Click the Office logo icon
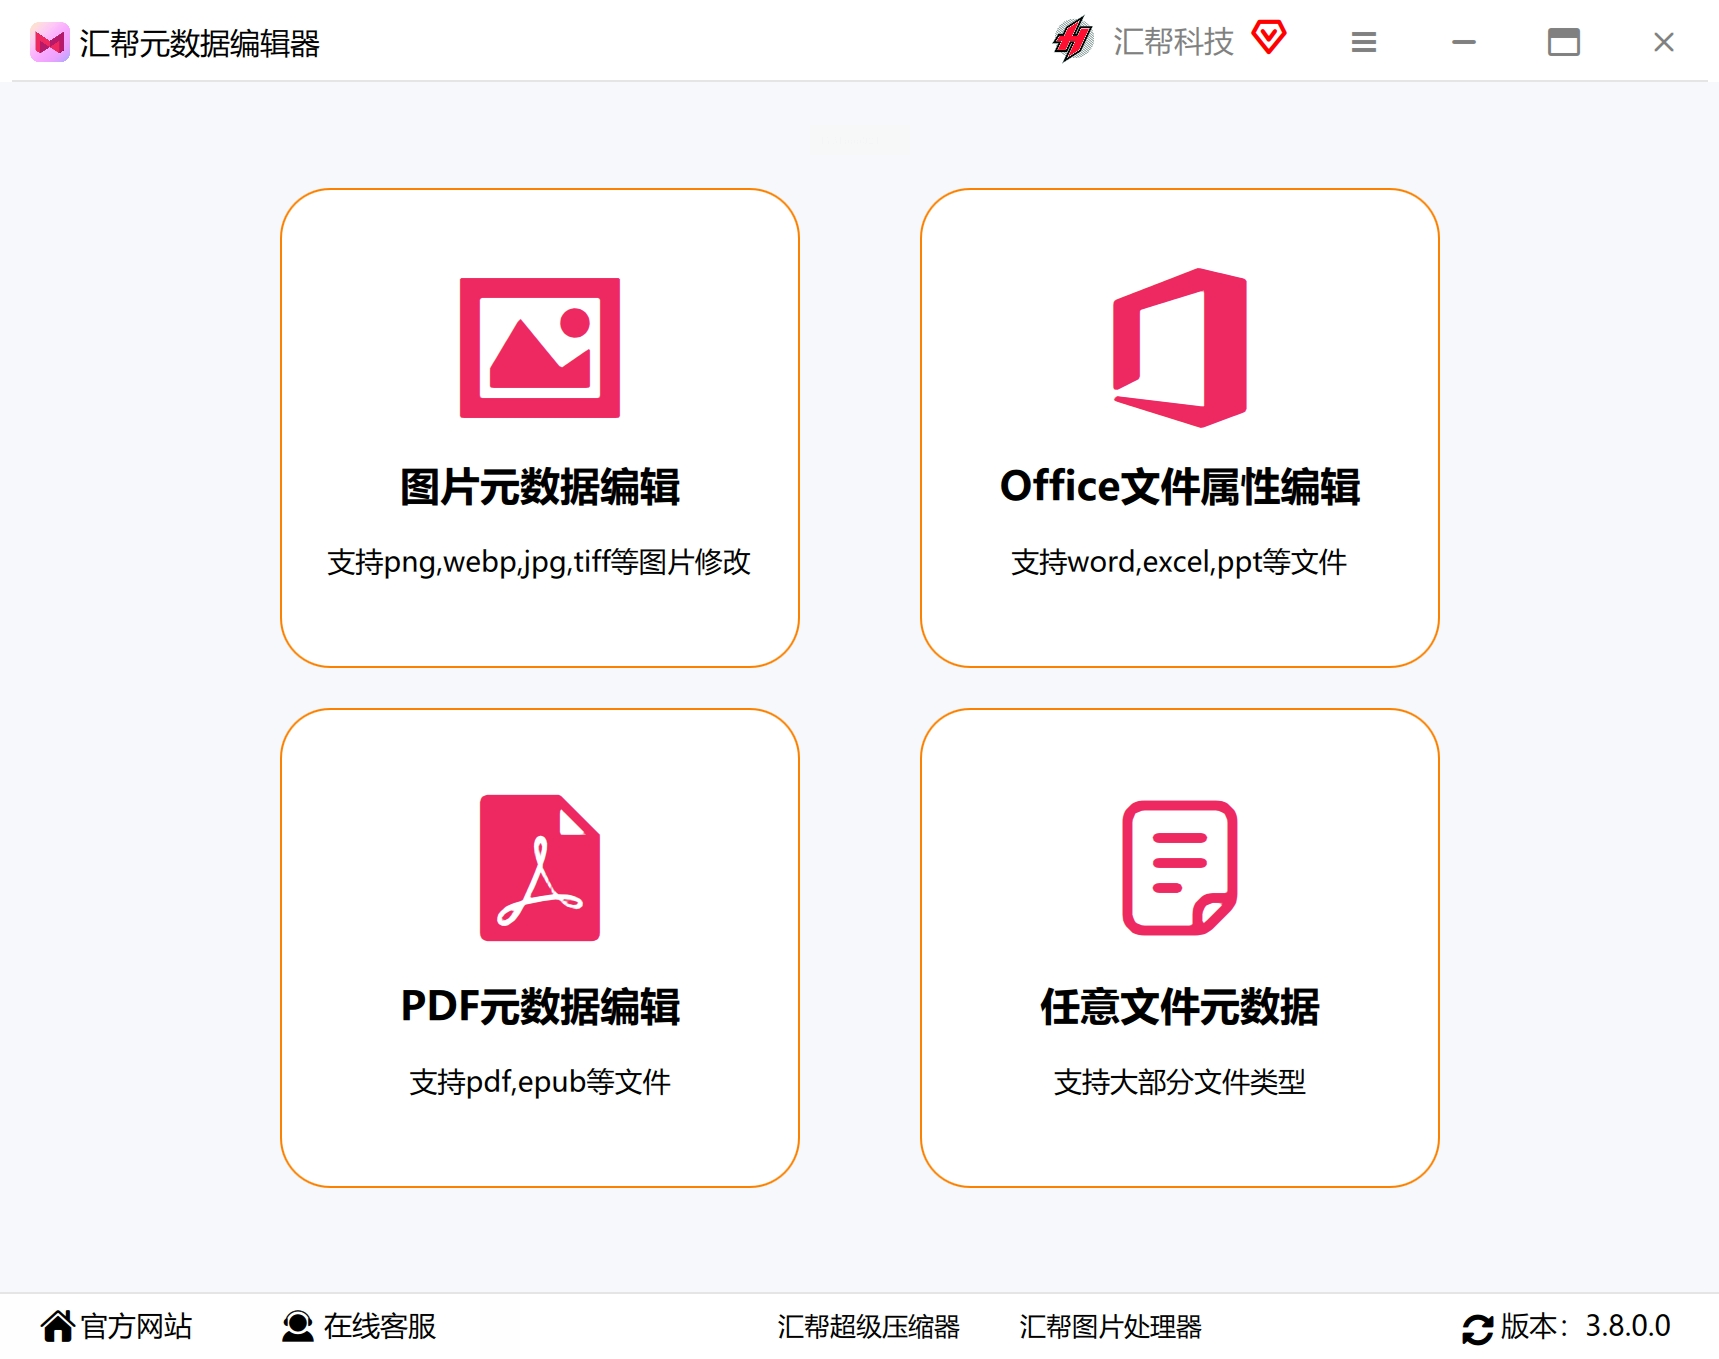The image size is (1719, 1359). pyautogui.click(x=1180, y=347)
